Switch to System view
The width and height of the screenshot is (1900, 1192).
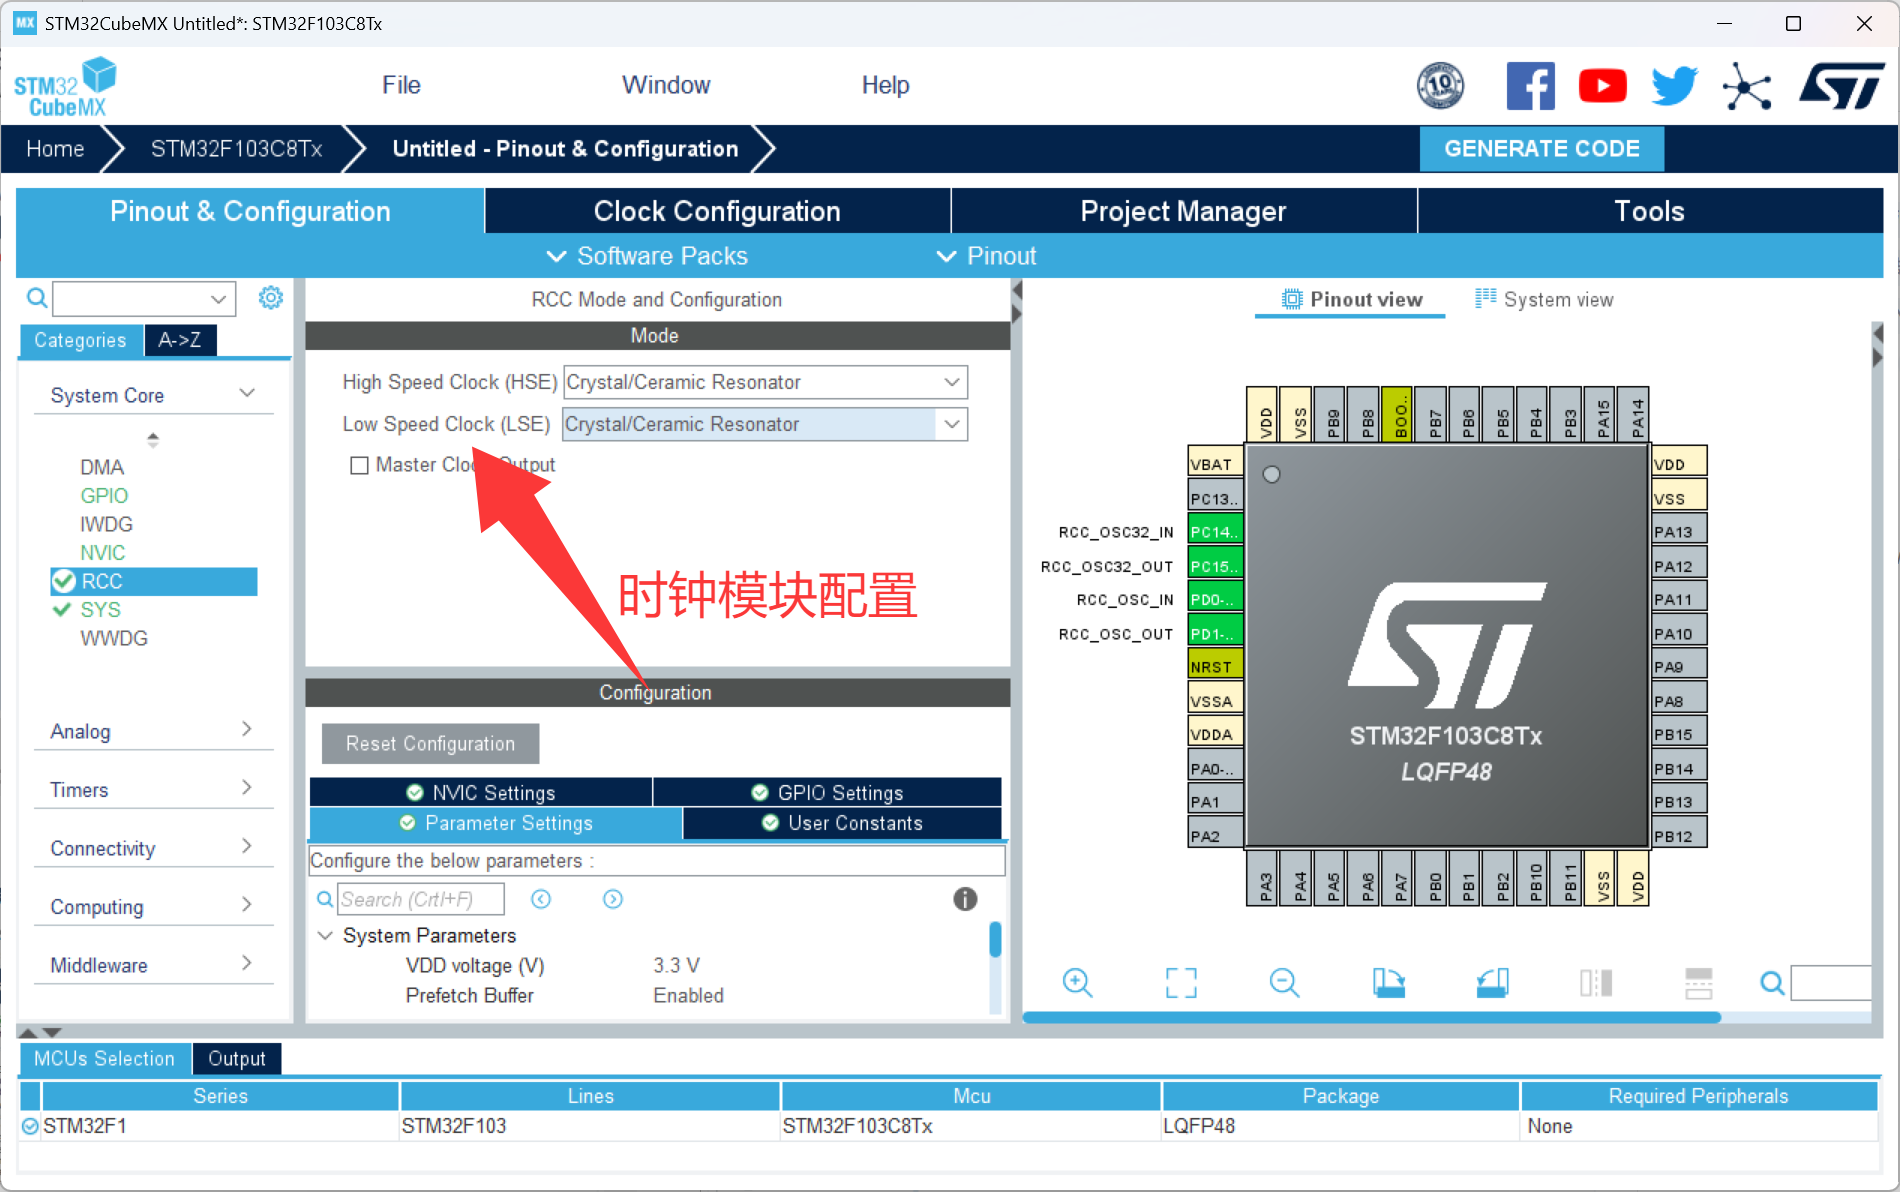[x=1545, y=299]
